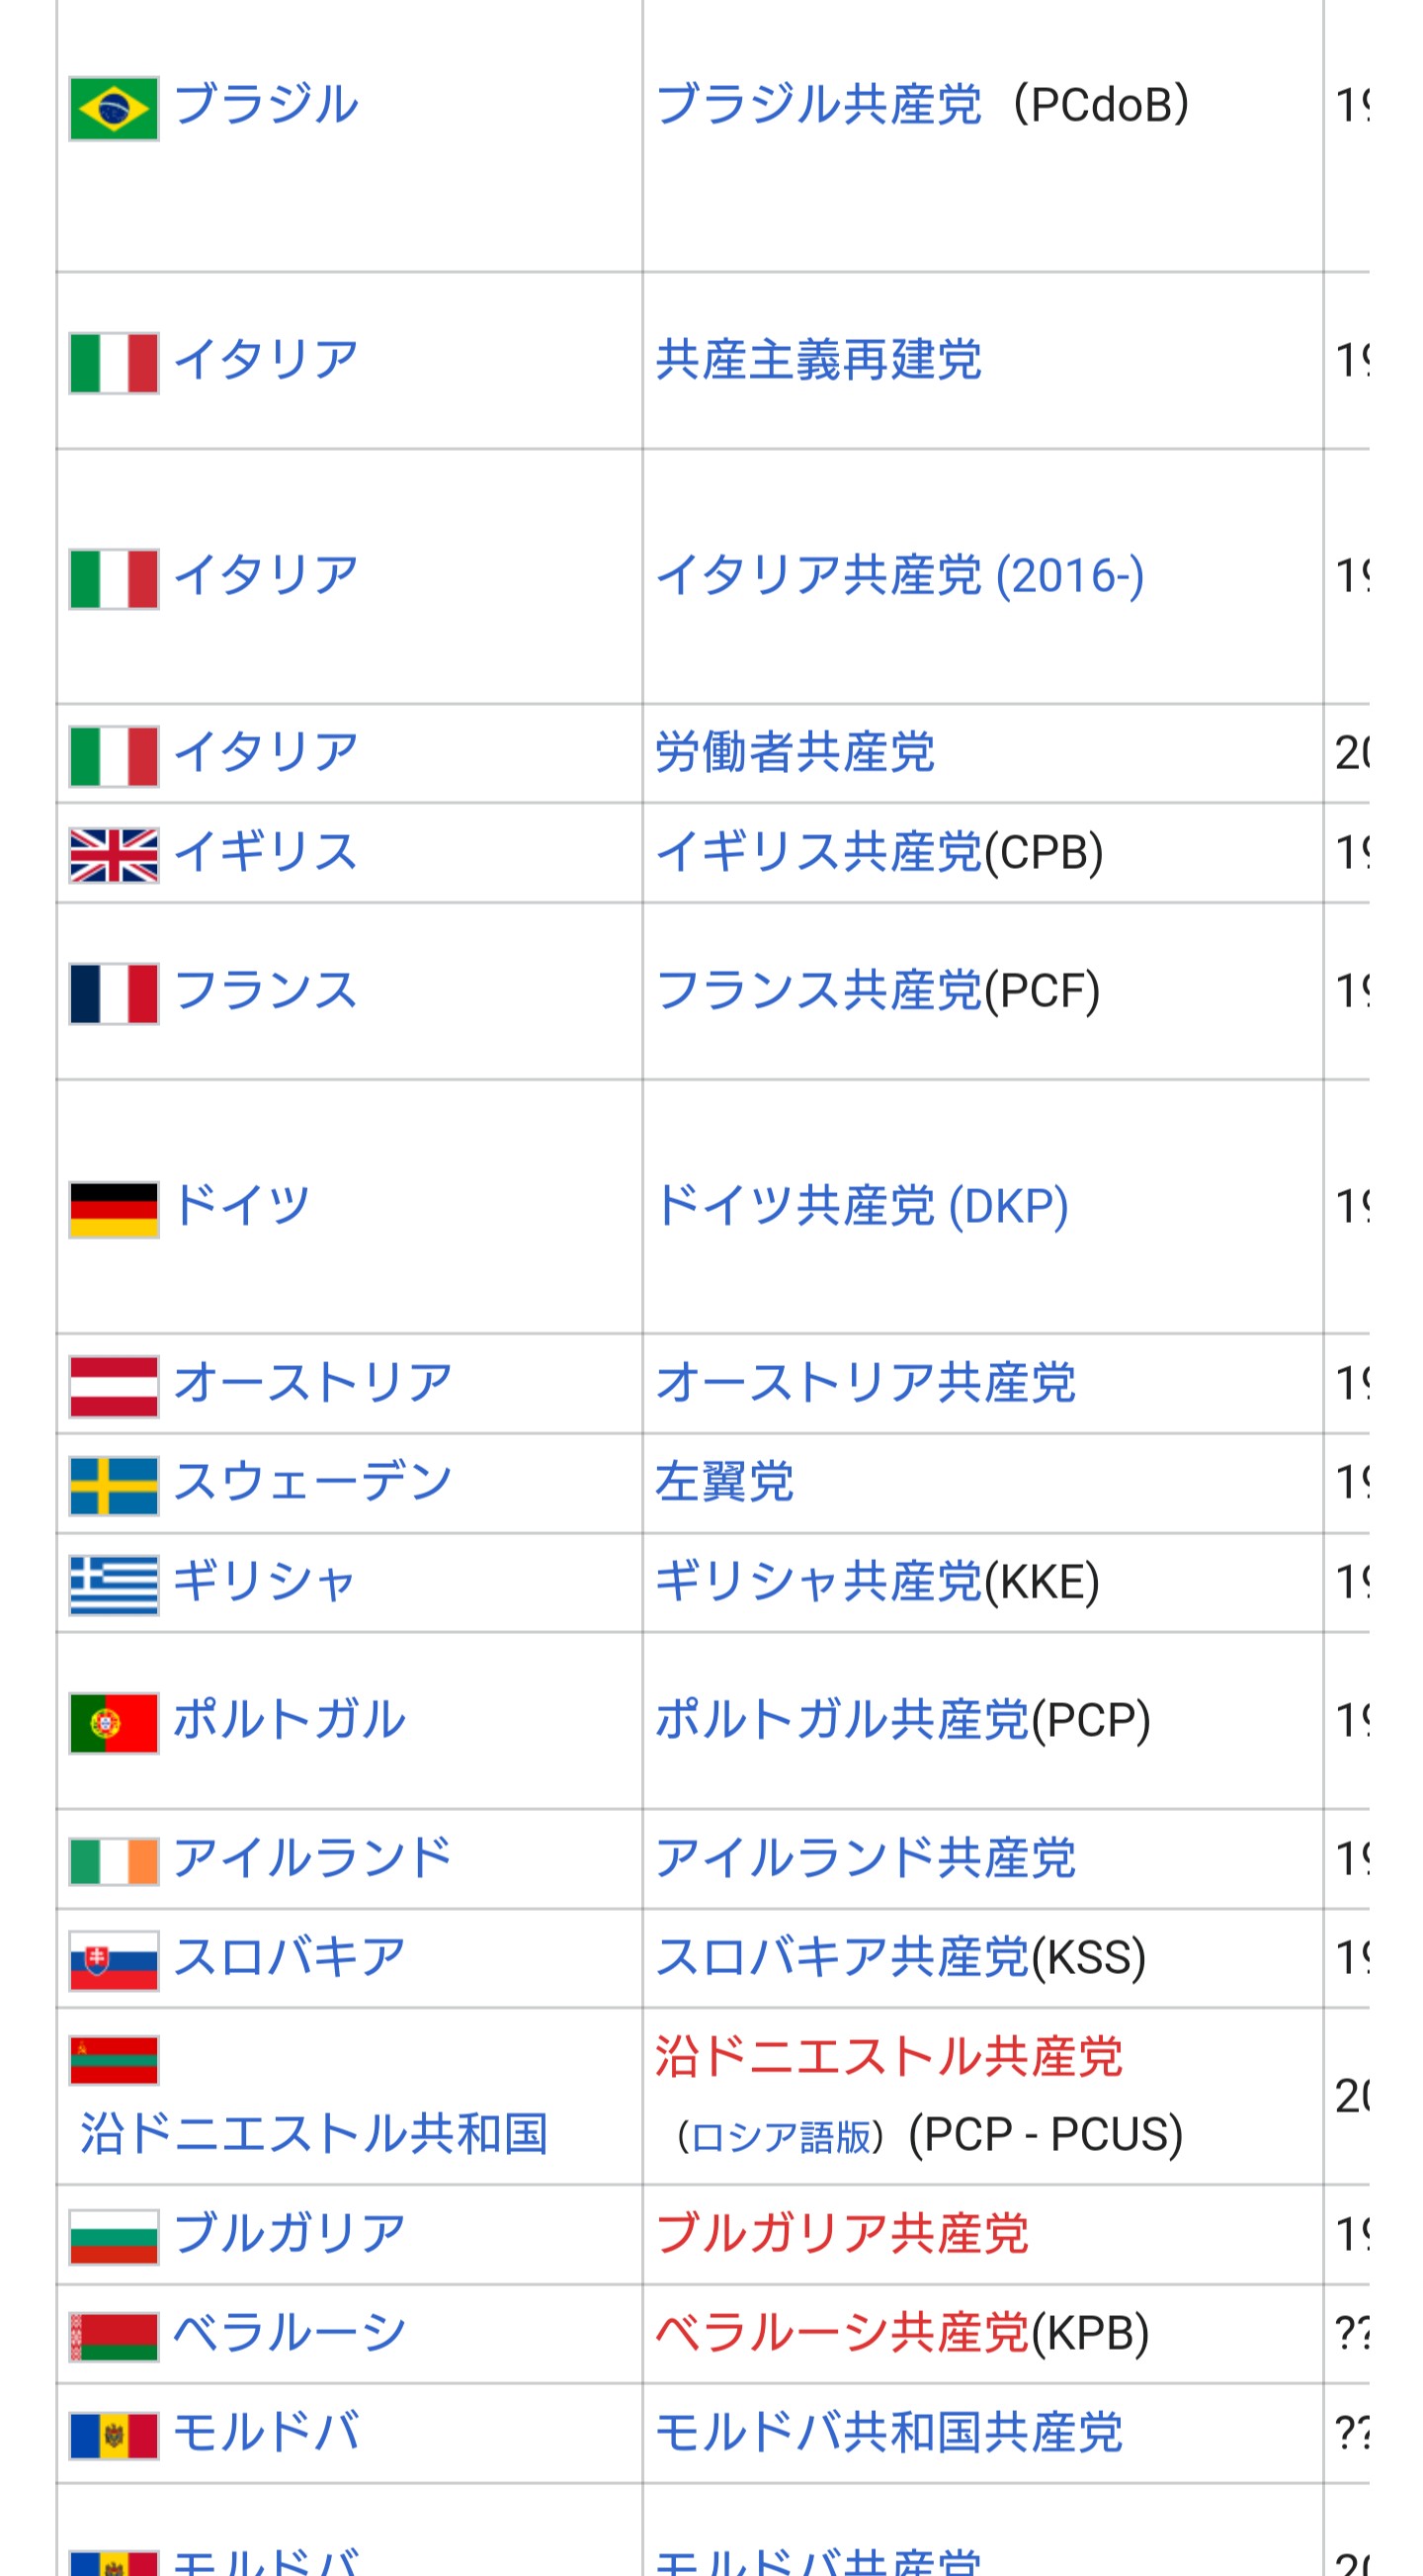Image resolution: width=1423 pixels, height=2576 pixels.
Task: Click the United Kingdom flag icon
Action: point(114,855)
